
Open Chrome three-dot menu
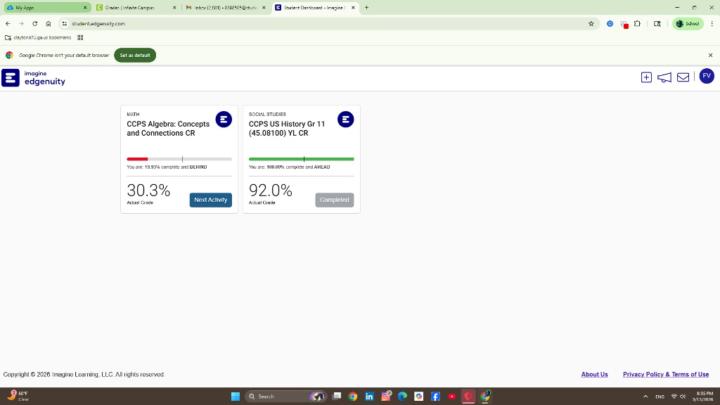[712, 24]
